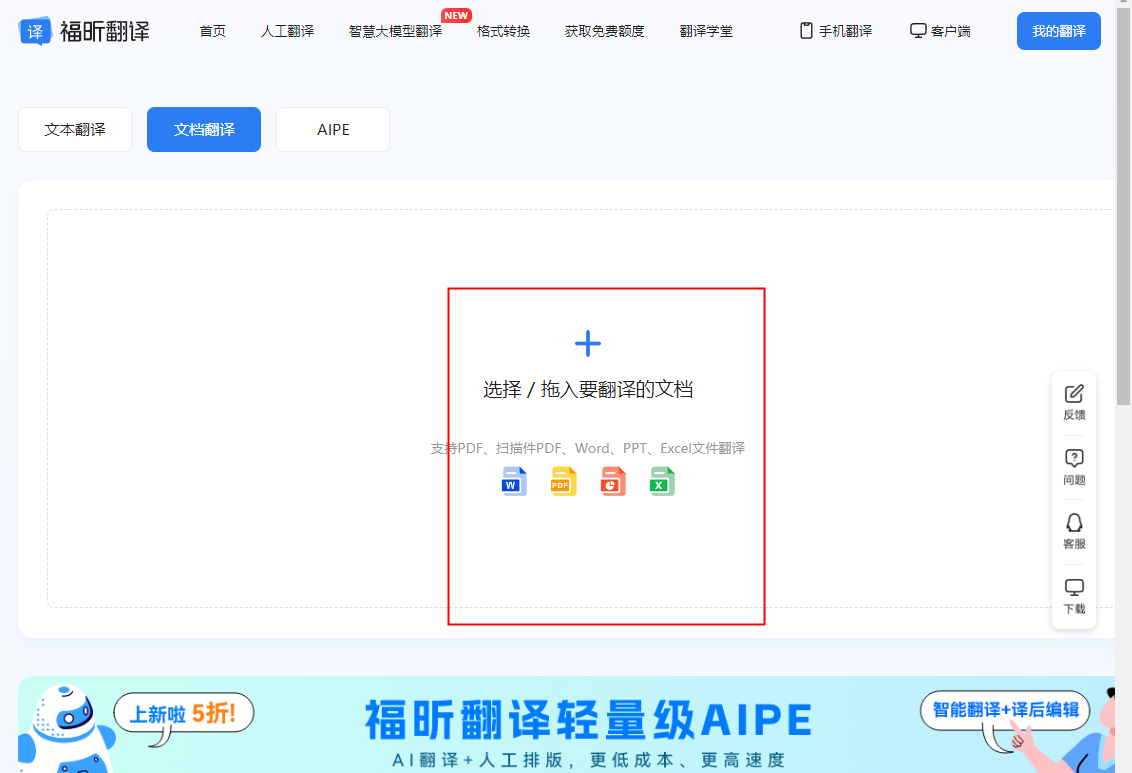Click the 我的翻译 button
This screenshot has height=773, width=1132.
1058,30
